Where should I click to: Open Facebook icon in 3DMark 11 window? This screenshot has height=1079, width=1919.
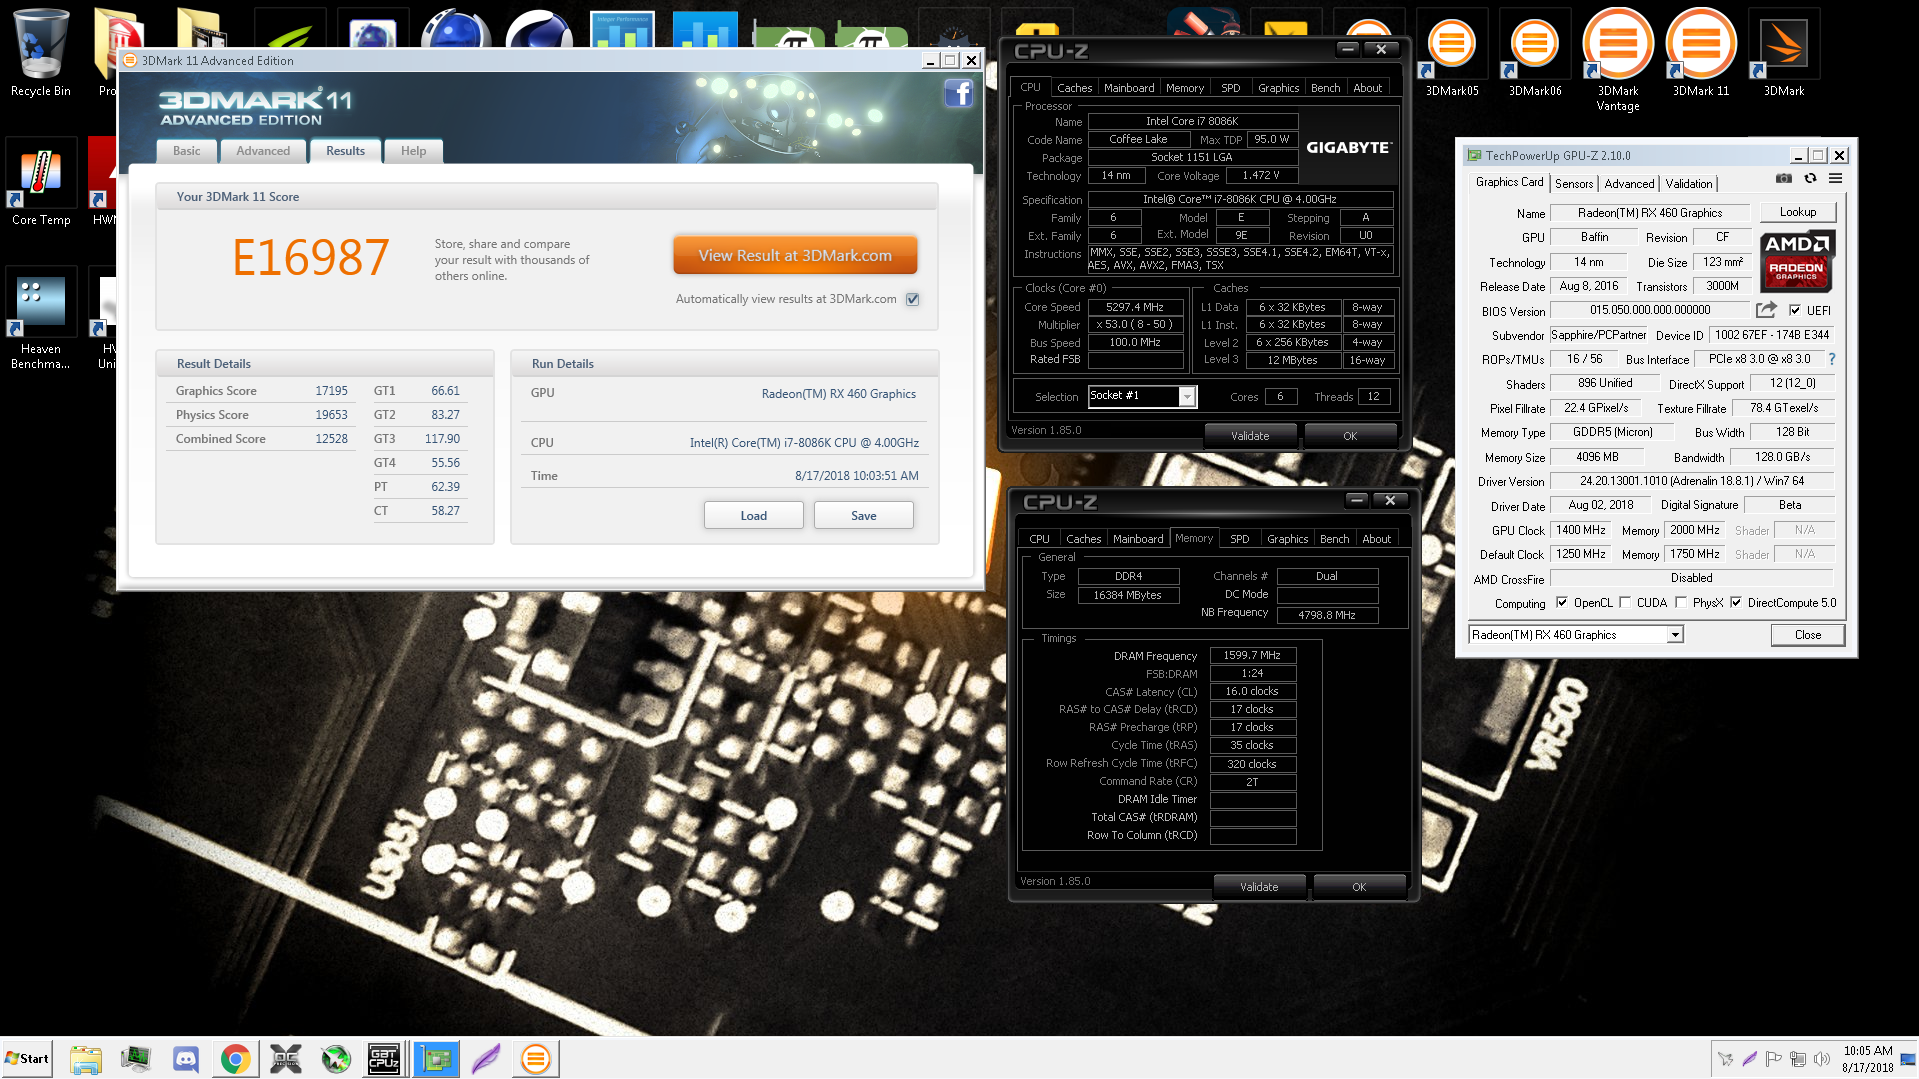[x=958, y=94]
